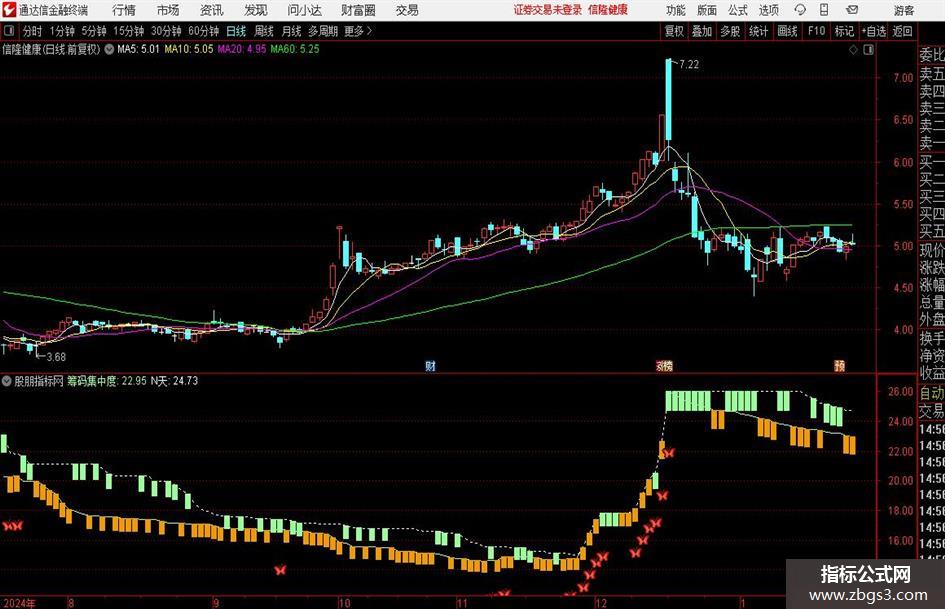Viewport: 945px width, 609px height.
Task: Click the 返回 back button
Action: click(x=902, y=31)
